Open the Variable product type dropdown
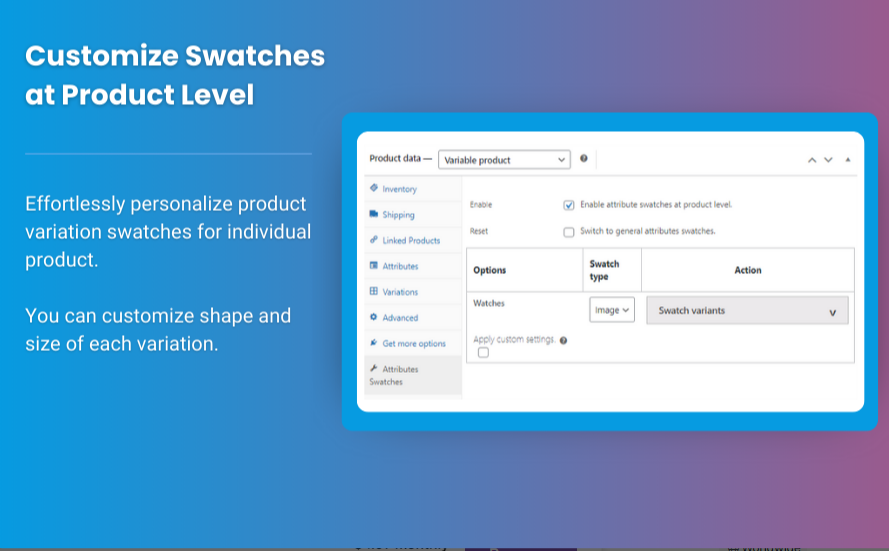Screen dimensions: 889x551 (504, 160)
